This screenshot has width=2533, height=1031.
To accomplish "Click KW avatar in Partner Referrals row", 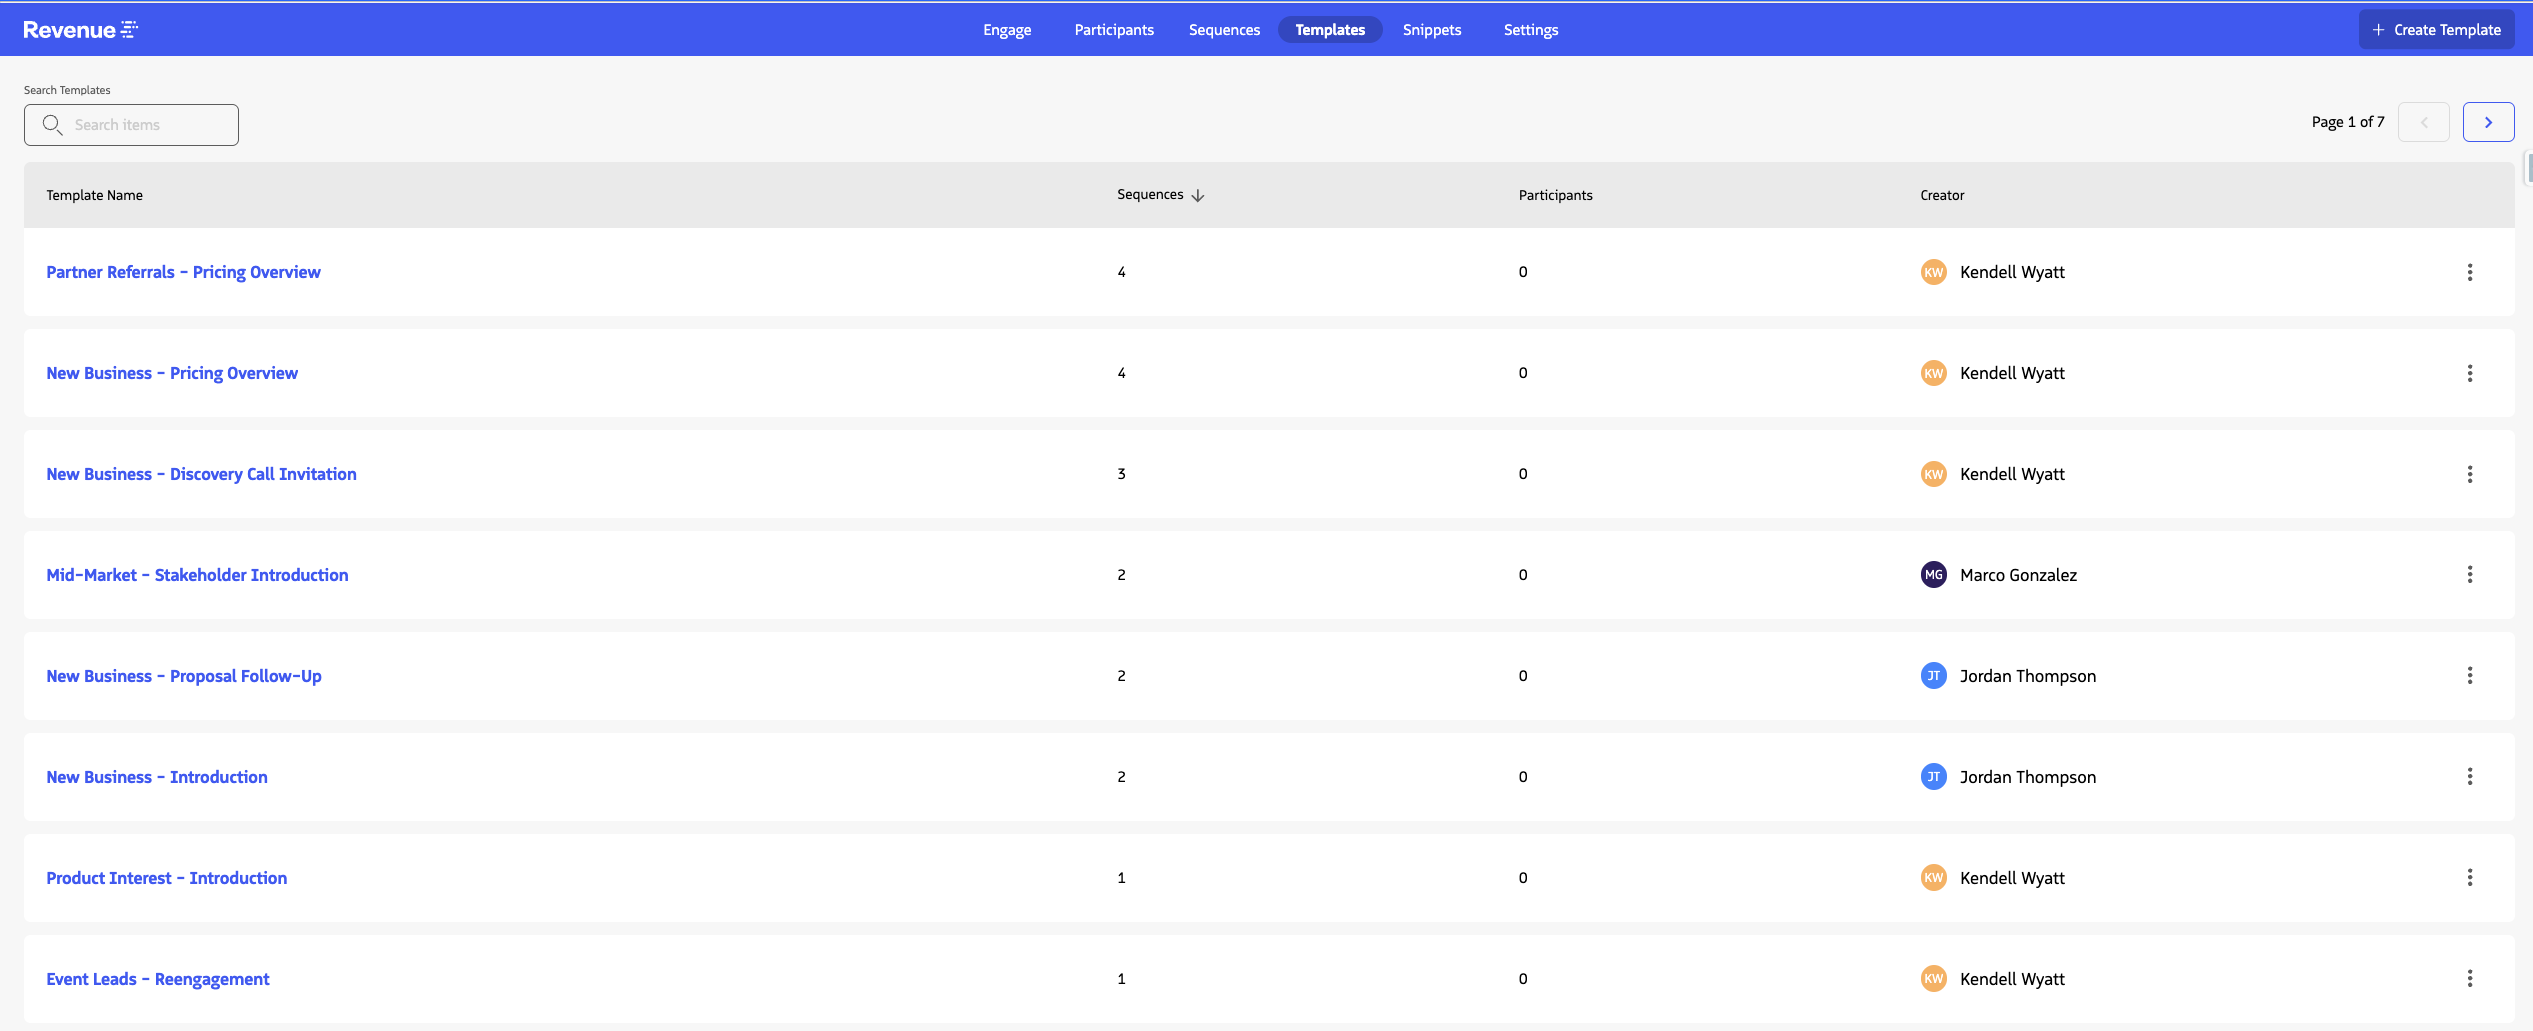I will pos(1933,272).
